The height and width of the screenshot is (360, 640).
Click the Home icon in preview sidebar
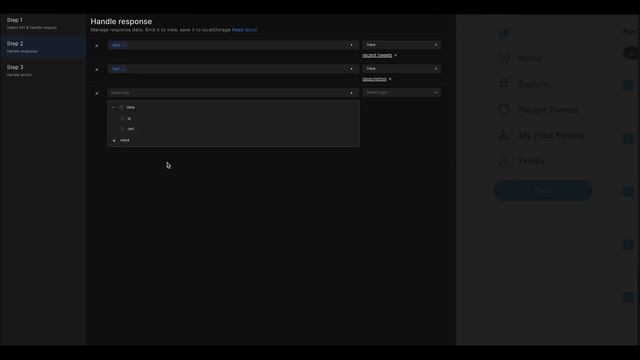(504, 59)
